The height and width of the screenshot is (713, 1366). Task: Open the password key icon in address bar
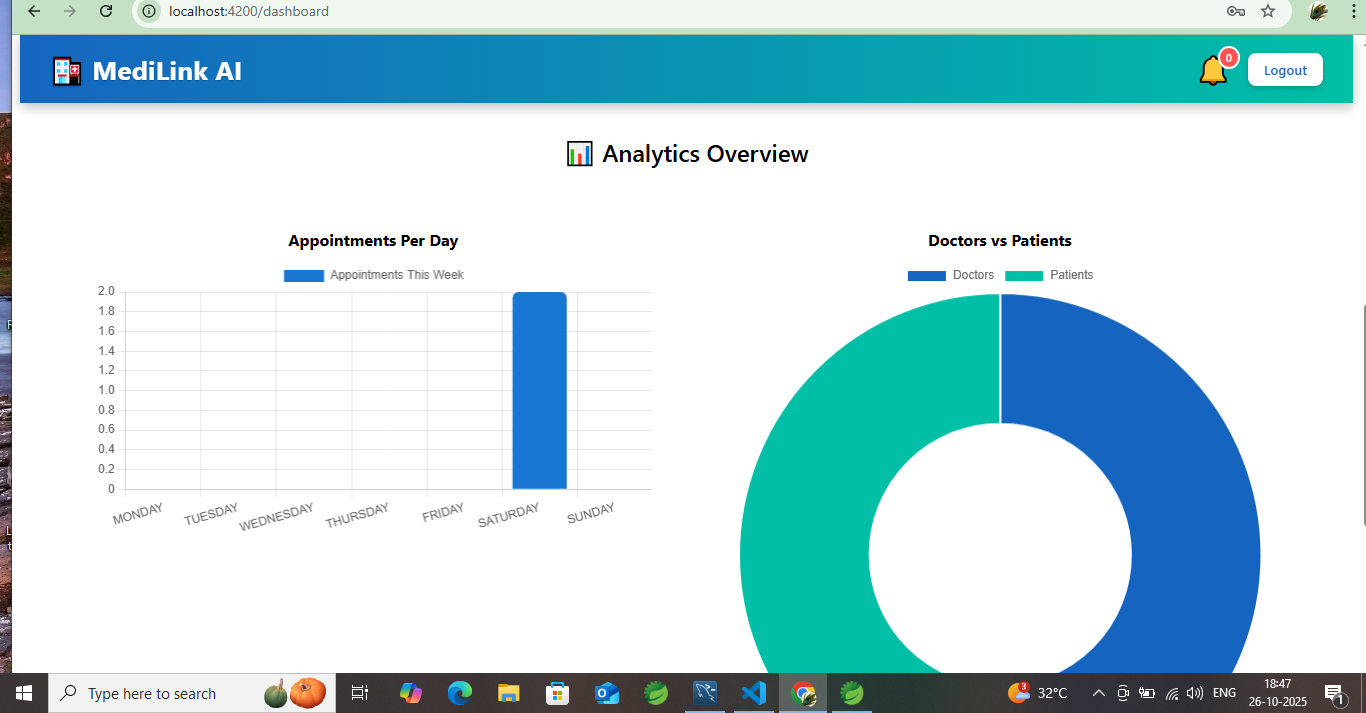point(1235,11)
